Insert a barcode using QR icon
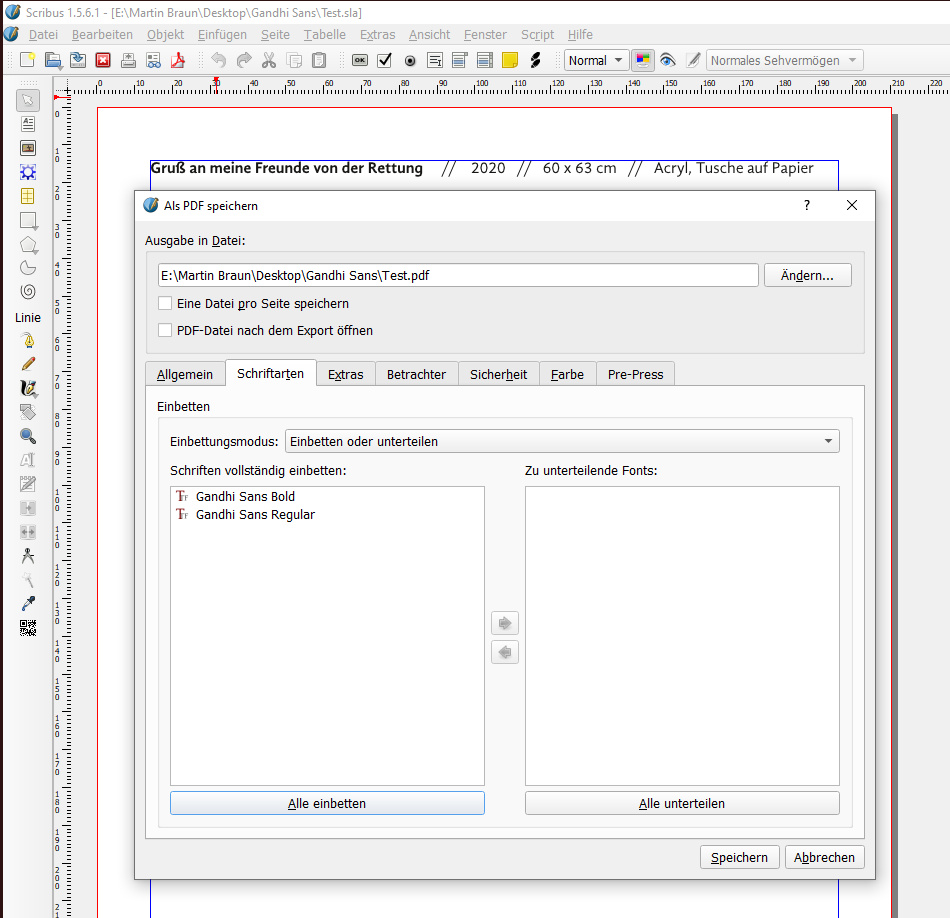950x918 pixels. tap(28, 628)
